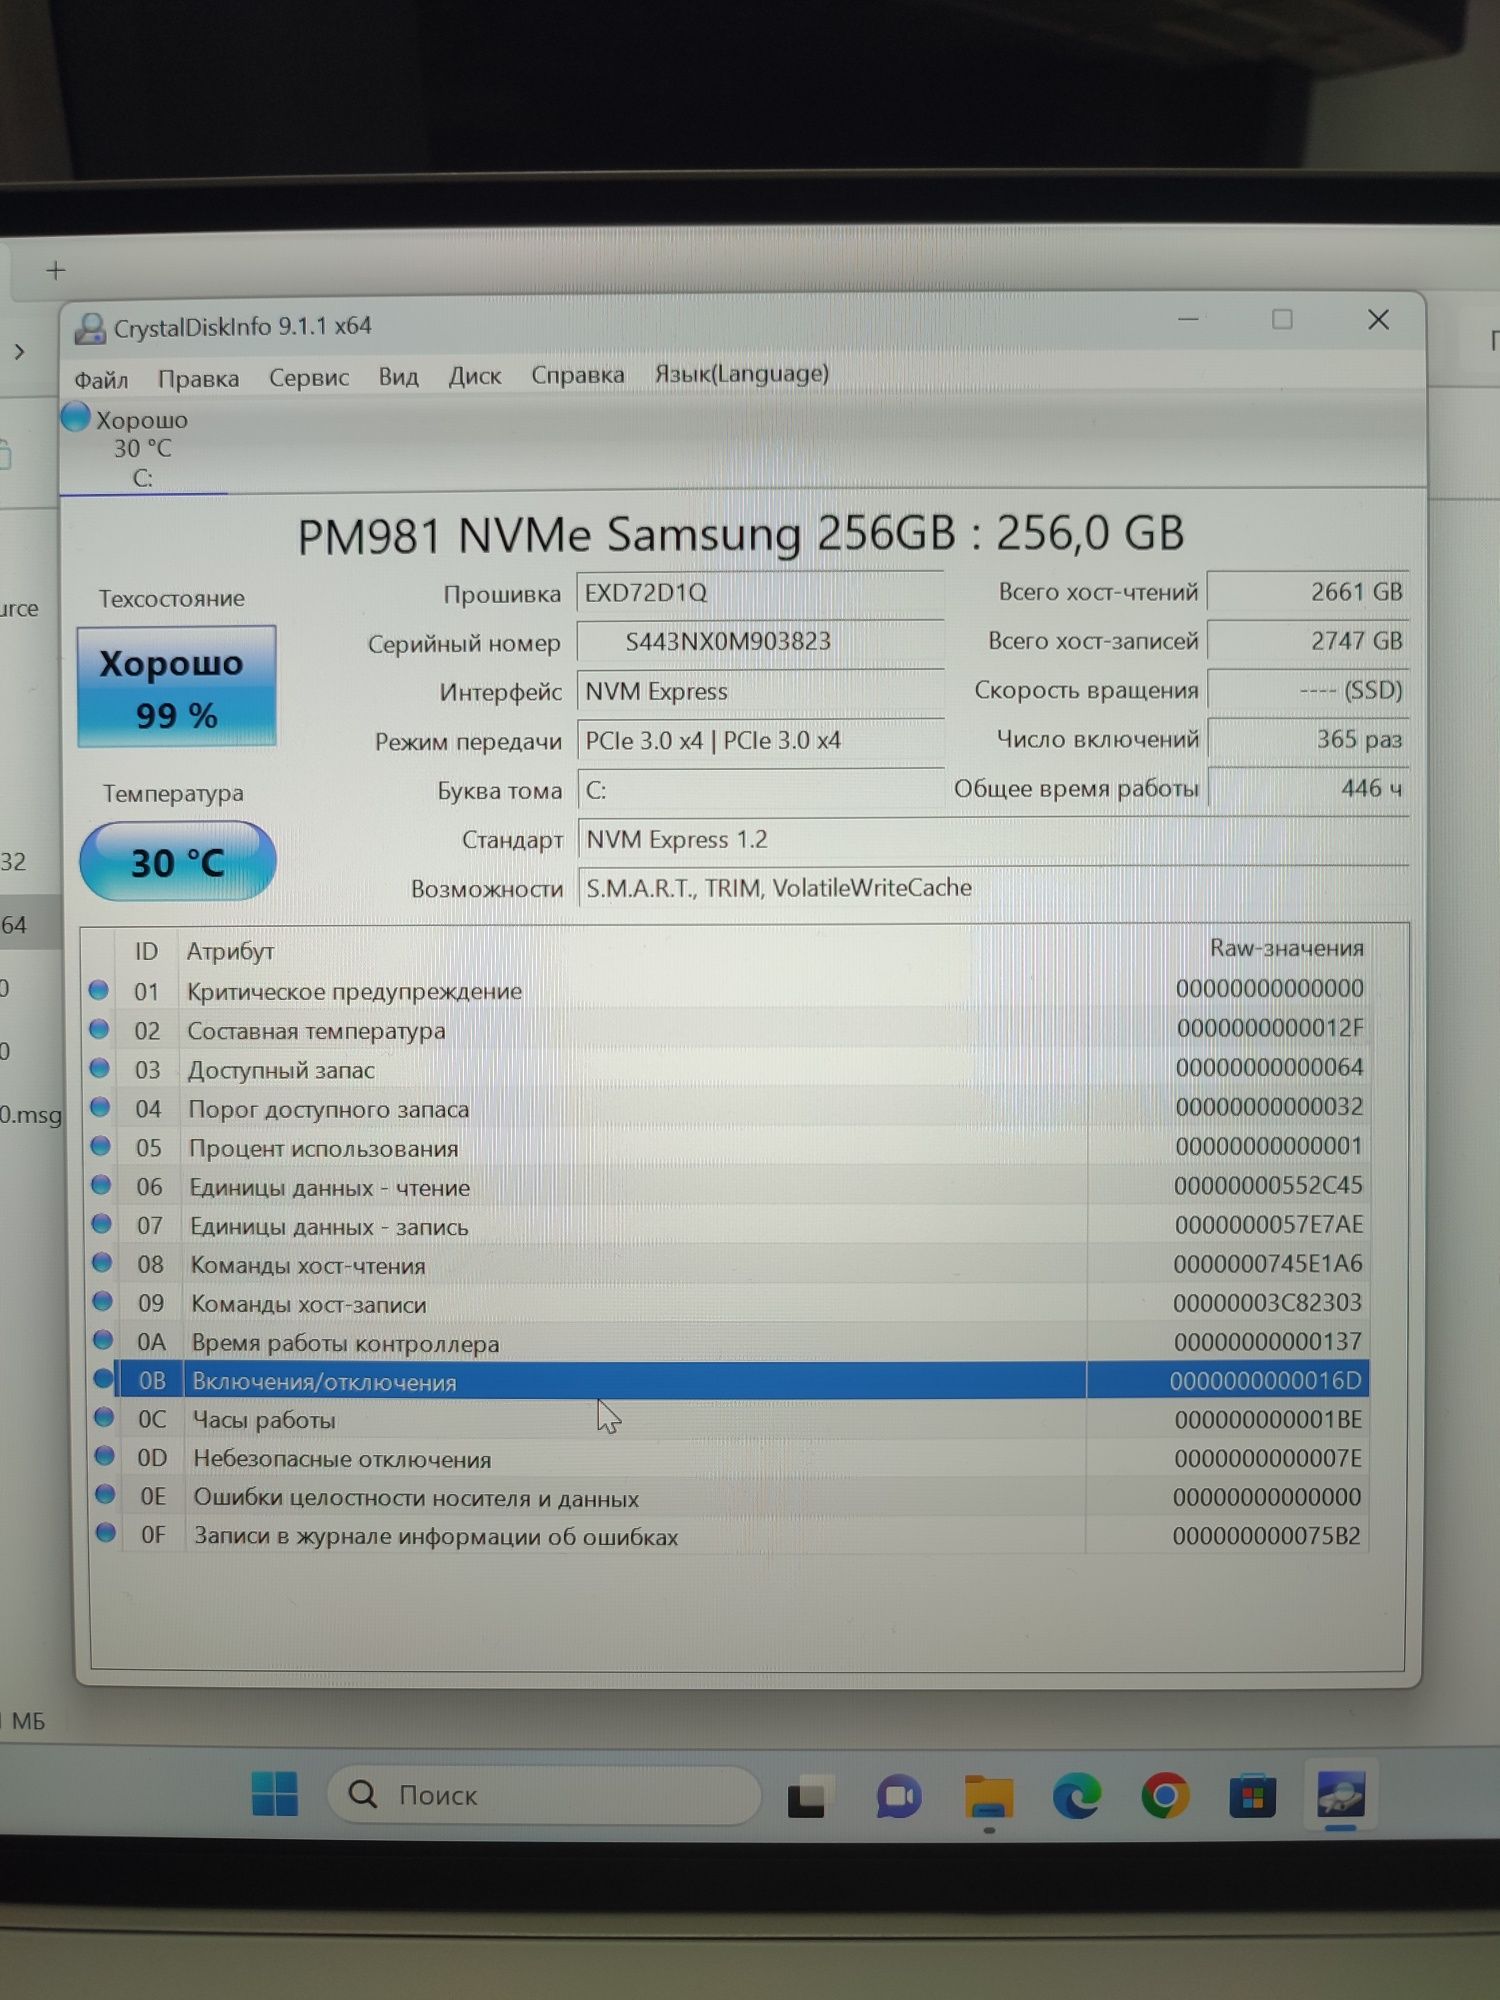Open the Язык(Language) menu

tap(741, 374)
